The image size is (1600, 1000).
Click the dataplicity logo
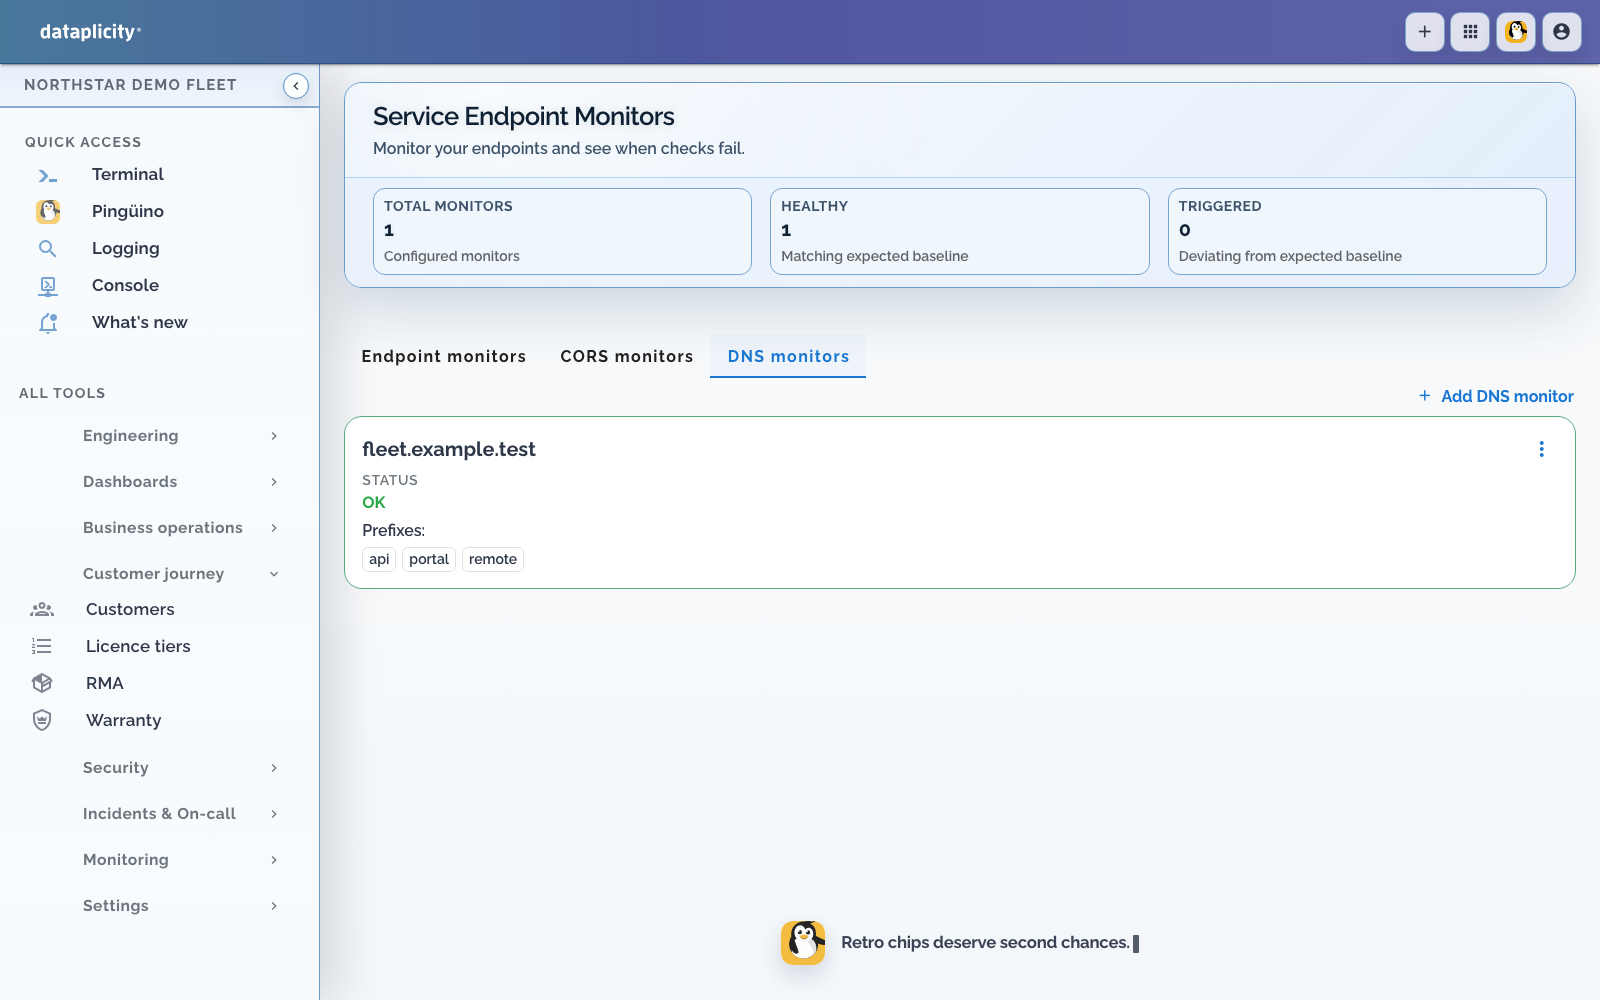click(90, 32)
